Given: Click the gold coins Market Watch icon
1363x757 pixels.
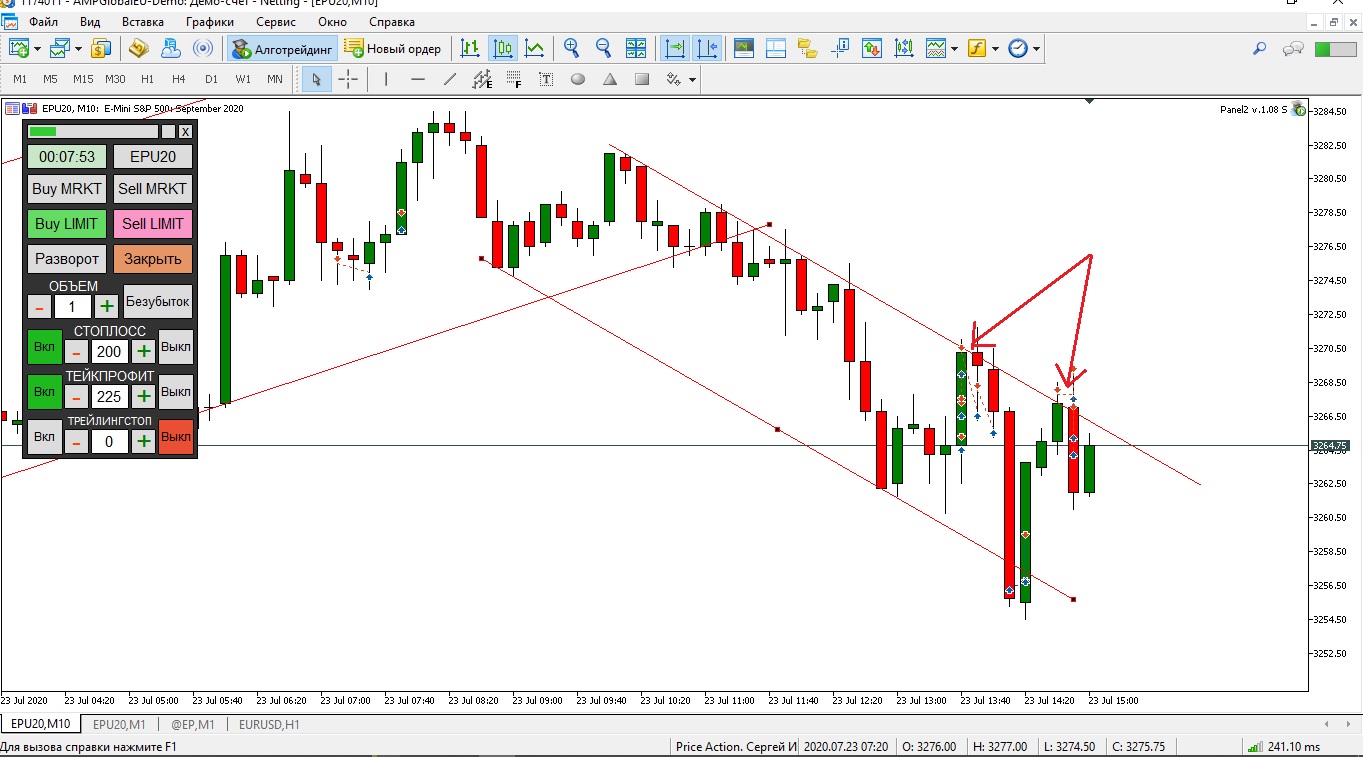Looking at the screenshot, I should pos(101,48).
